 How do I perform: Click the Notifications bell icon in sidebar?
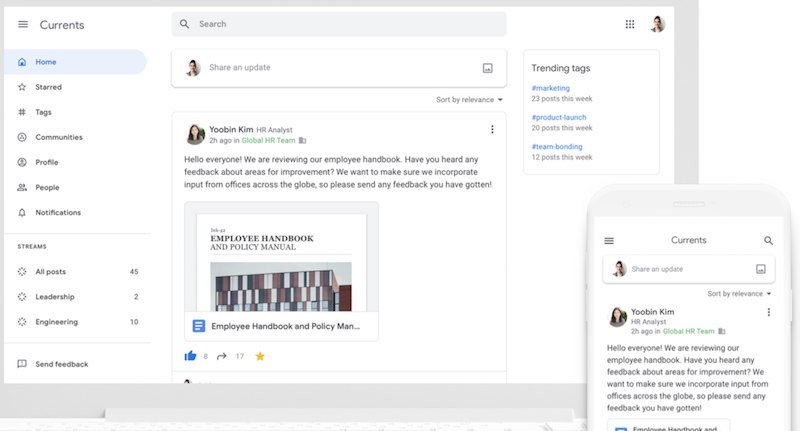tap(22, 213)
